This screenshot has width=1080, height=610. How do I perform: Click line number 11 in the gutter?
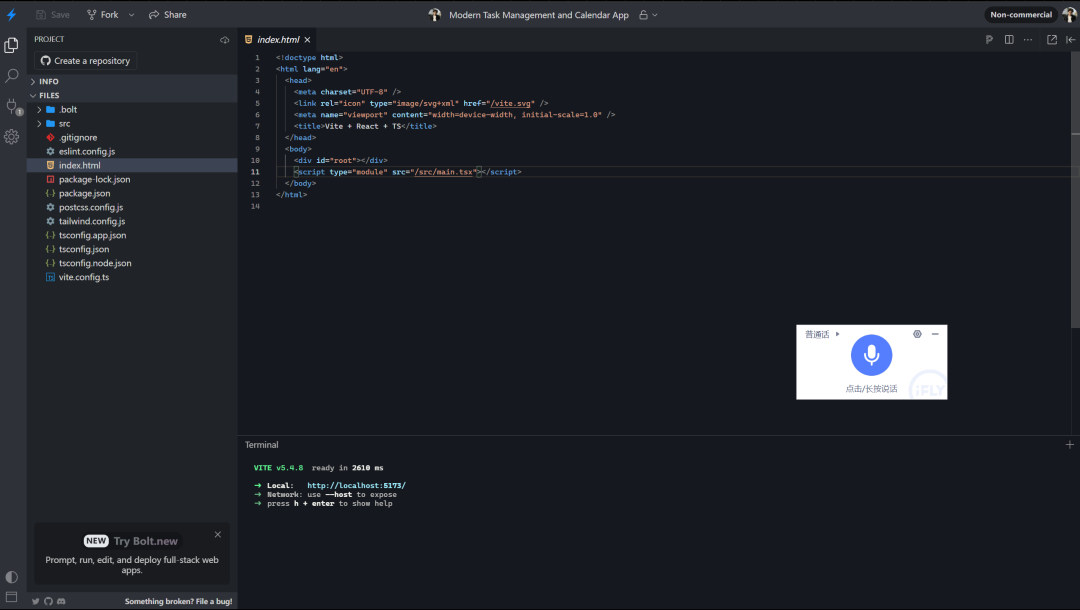pos(256,172)
